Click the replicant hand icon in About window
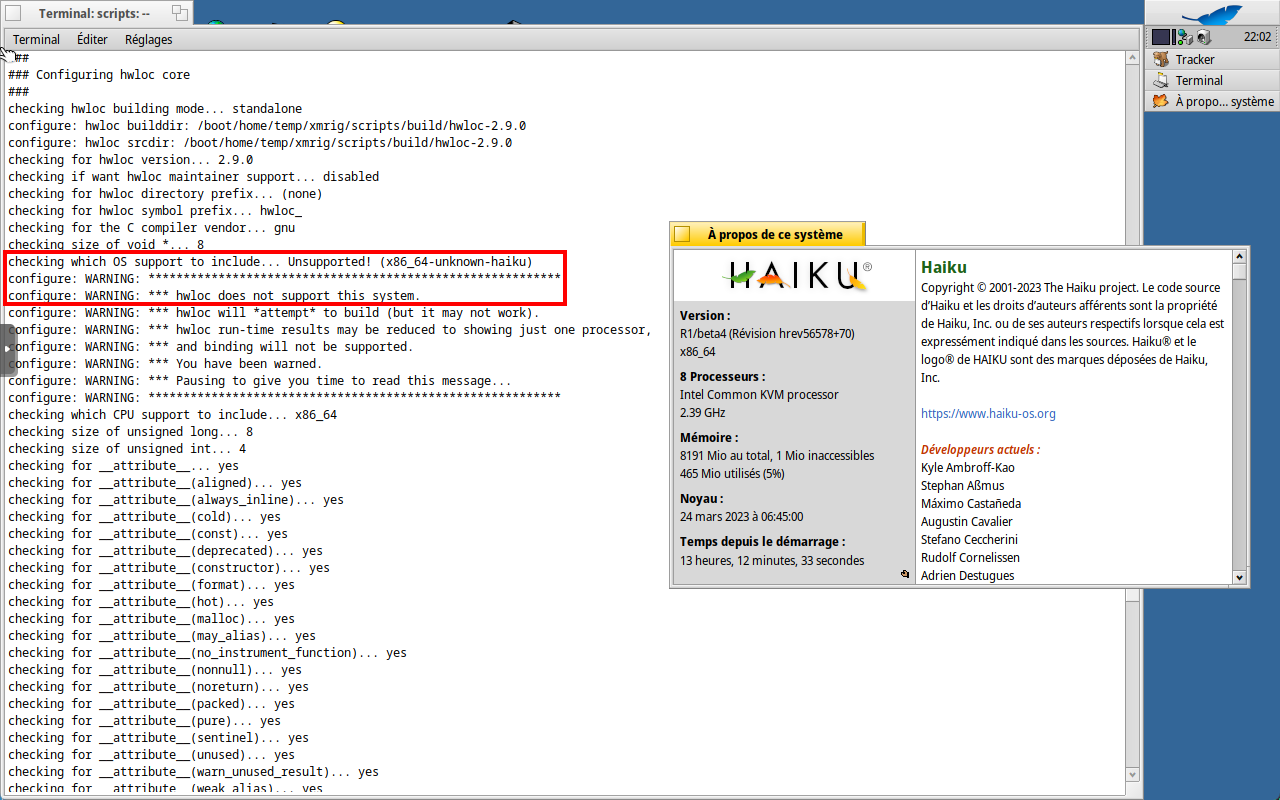The width and height of the screenshot is (1280, 800). pos(905,574)
